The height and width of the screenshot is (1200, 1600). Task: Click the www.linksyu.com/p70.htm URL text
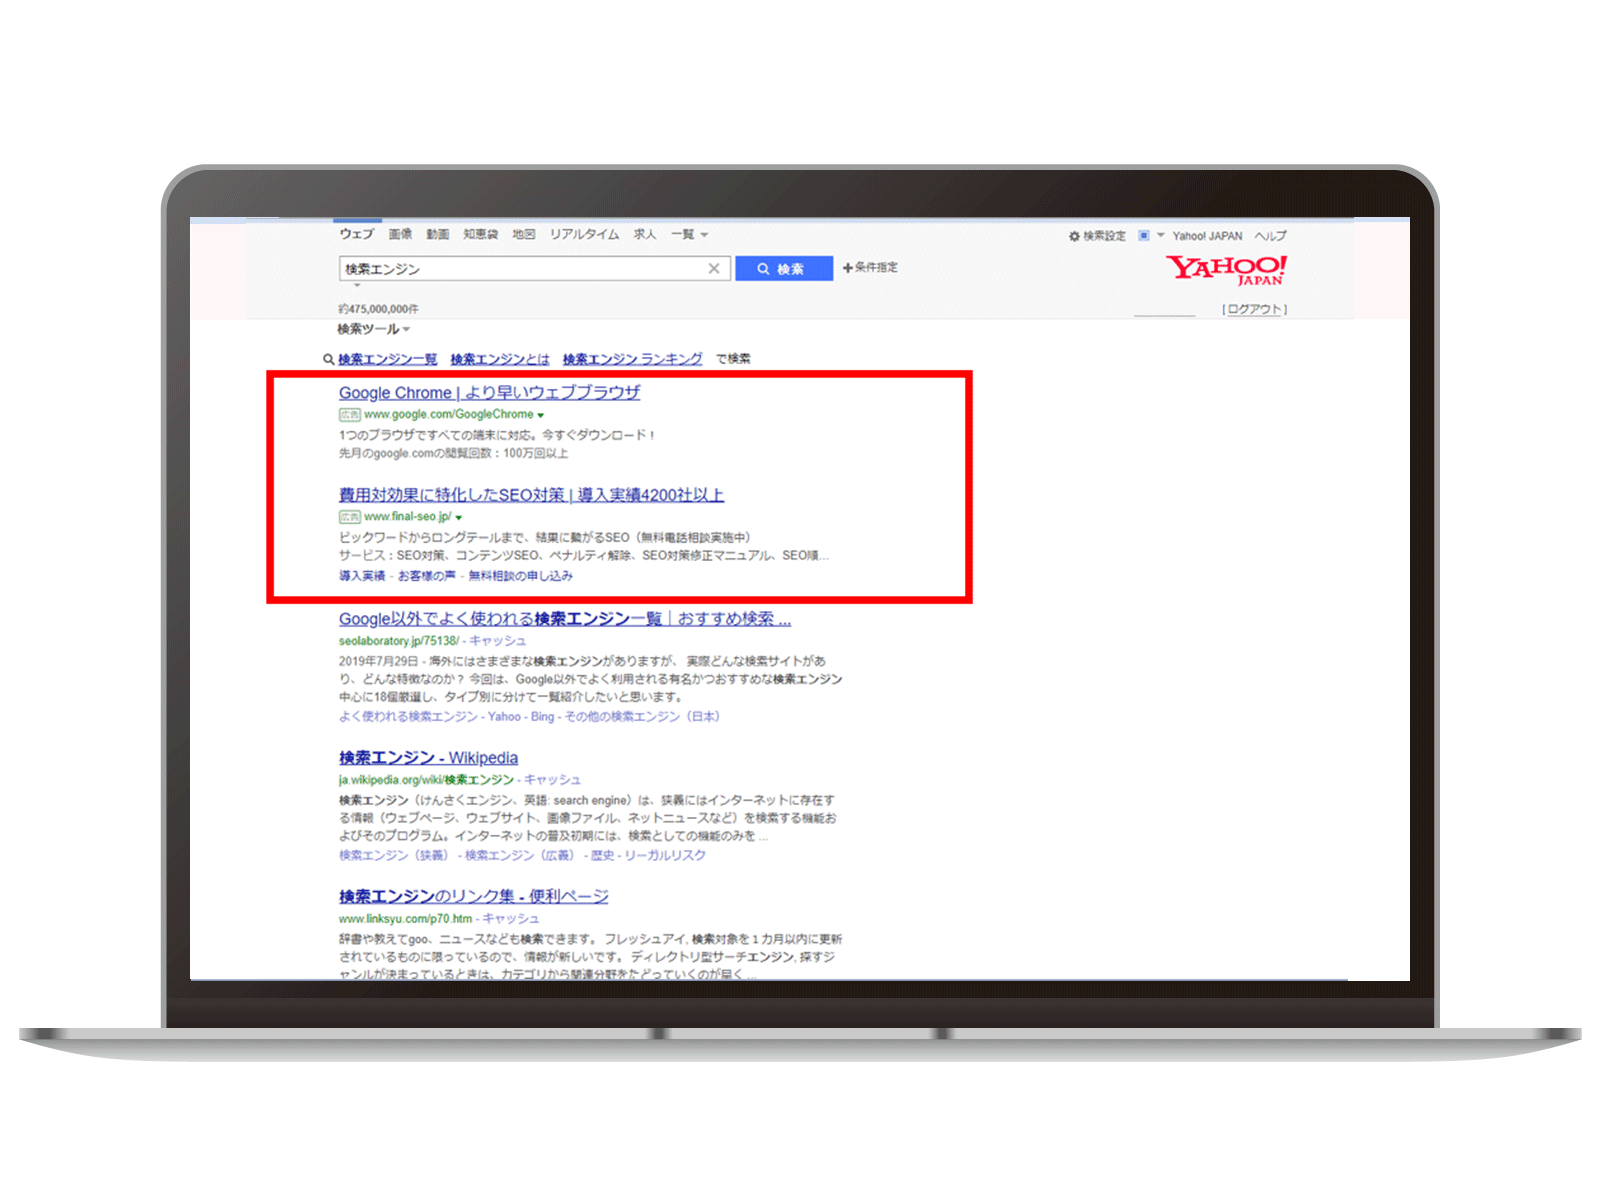(405, 919)
